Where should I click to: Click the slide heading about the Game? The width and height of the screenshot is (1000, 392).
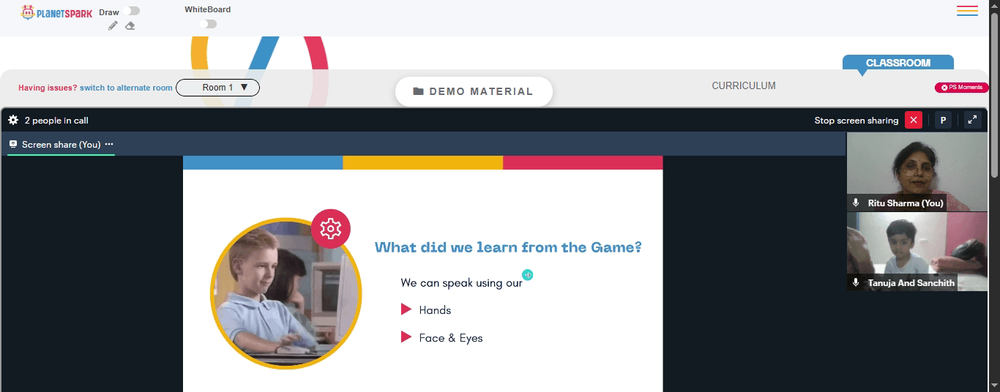point(508,247)
